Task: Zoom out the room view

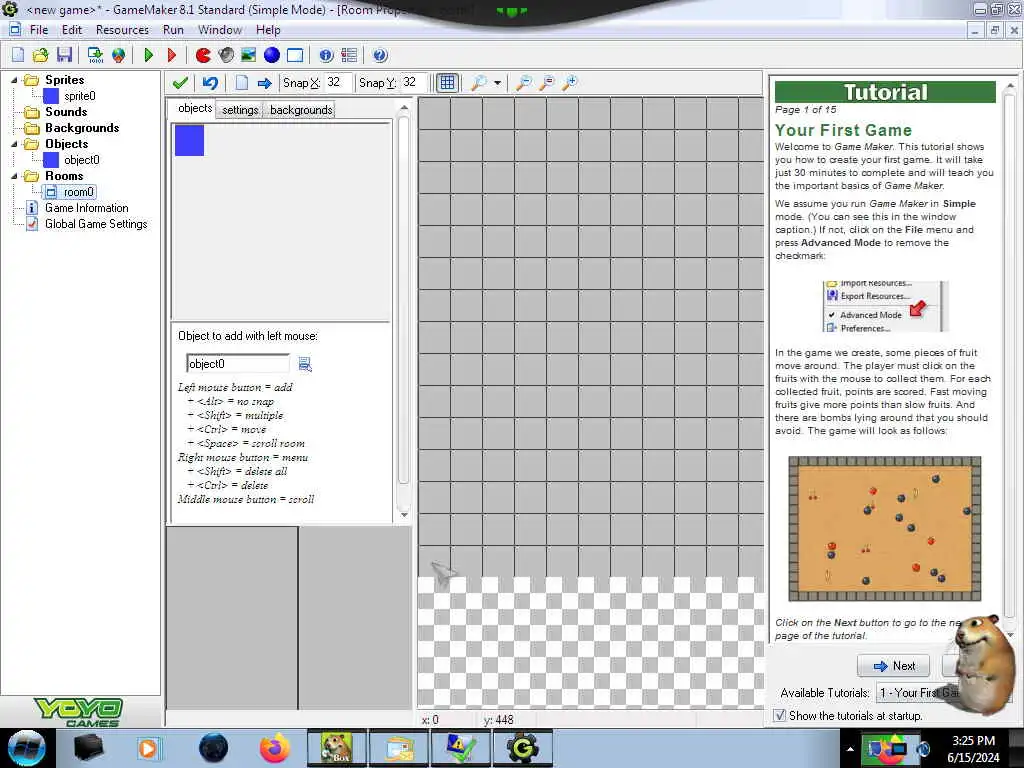Action: click(524, 83)
